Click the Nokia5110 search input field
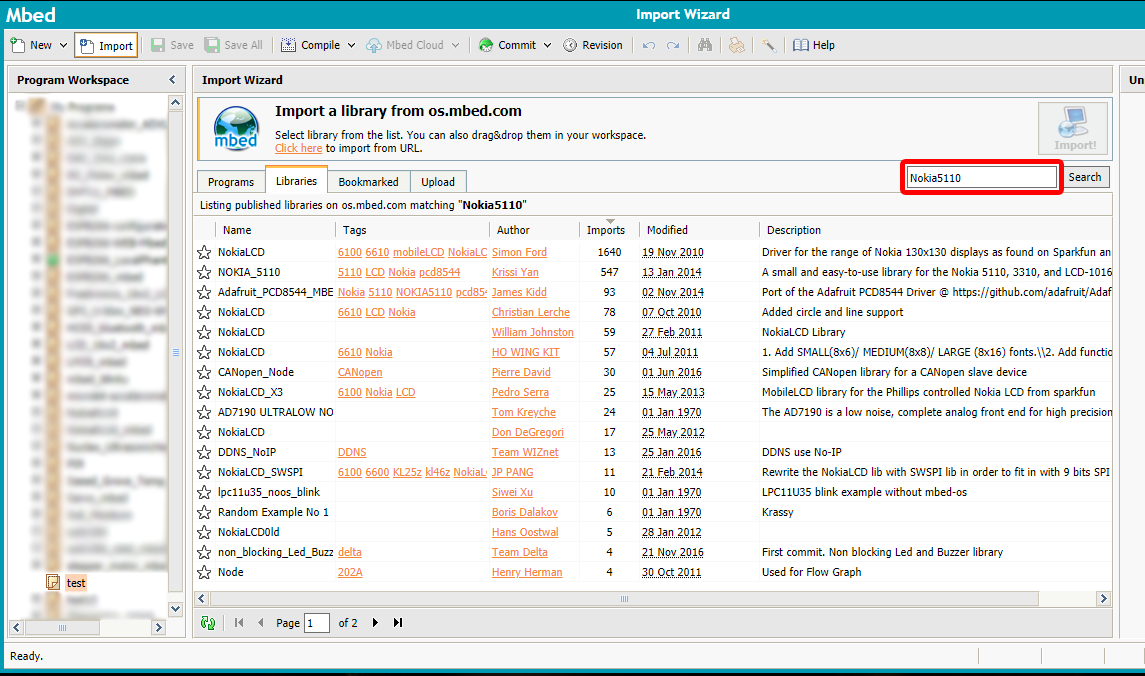Image resolution: width=1145 pixels, height=676 pixels. [980, 177]
